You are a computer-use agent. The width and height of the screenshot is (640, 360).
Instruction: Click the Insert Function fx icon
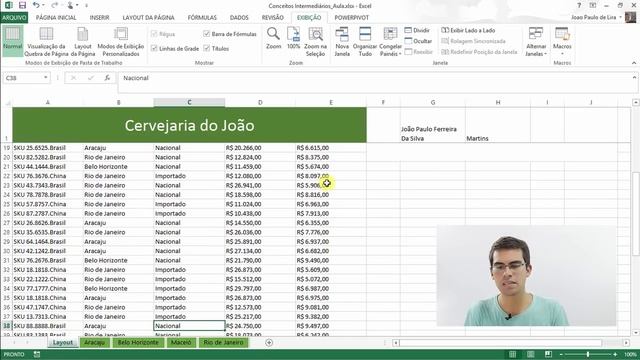coord(107,78)
